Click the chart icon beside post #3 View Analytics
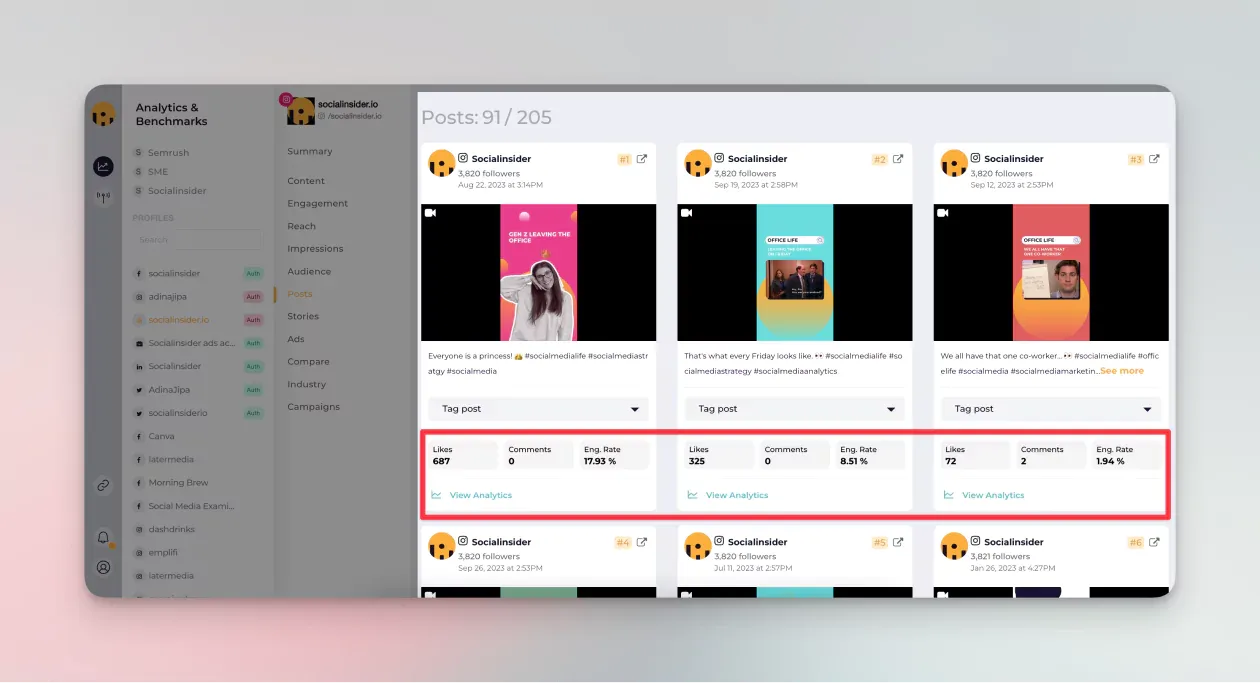This screenshot has width=1260, height=683. coord(948,495)
